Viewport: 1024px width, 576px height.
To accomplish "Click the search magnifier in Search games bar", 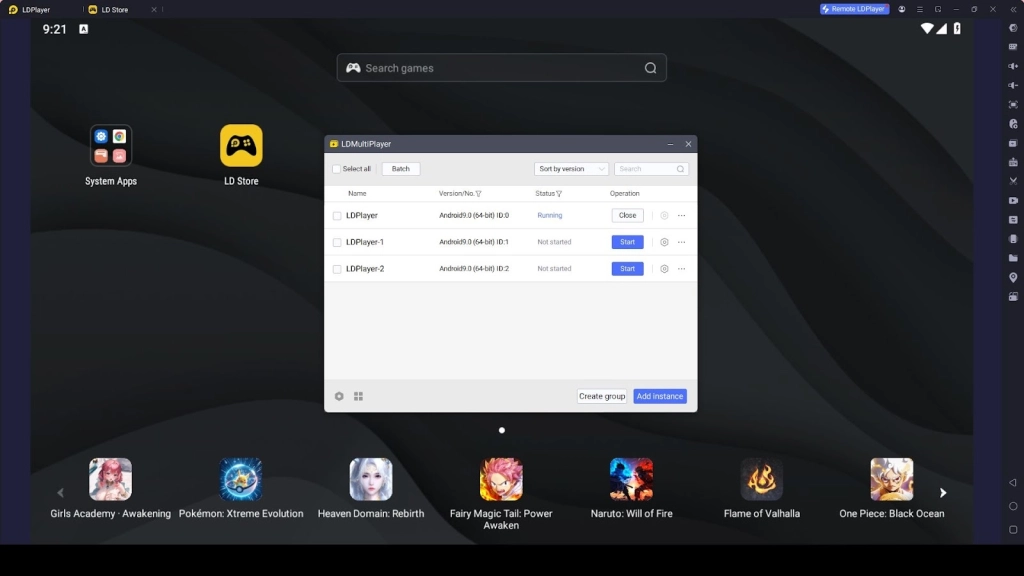I will 650,68.
